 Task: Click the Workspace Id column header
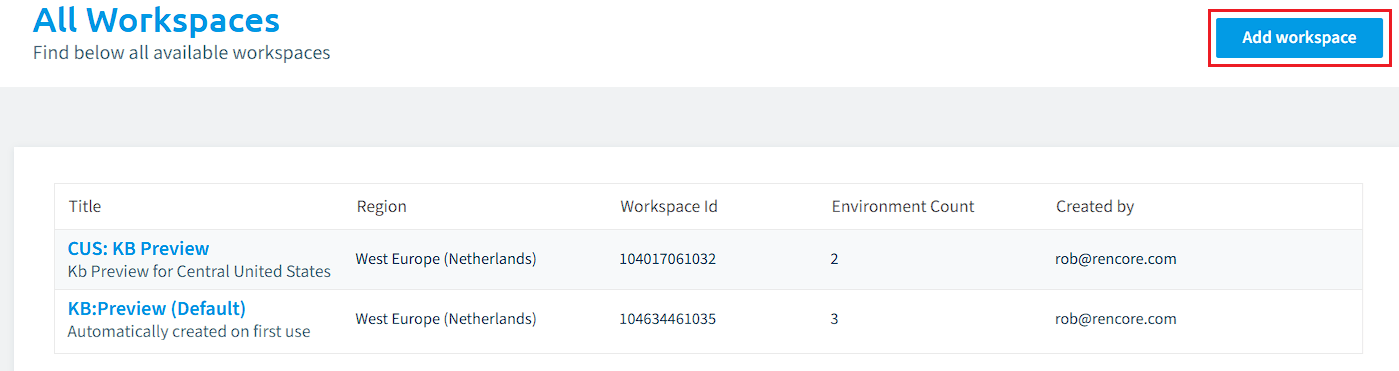tap(669, 206)
